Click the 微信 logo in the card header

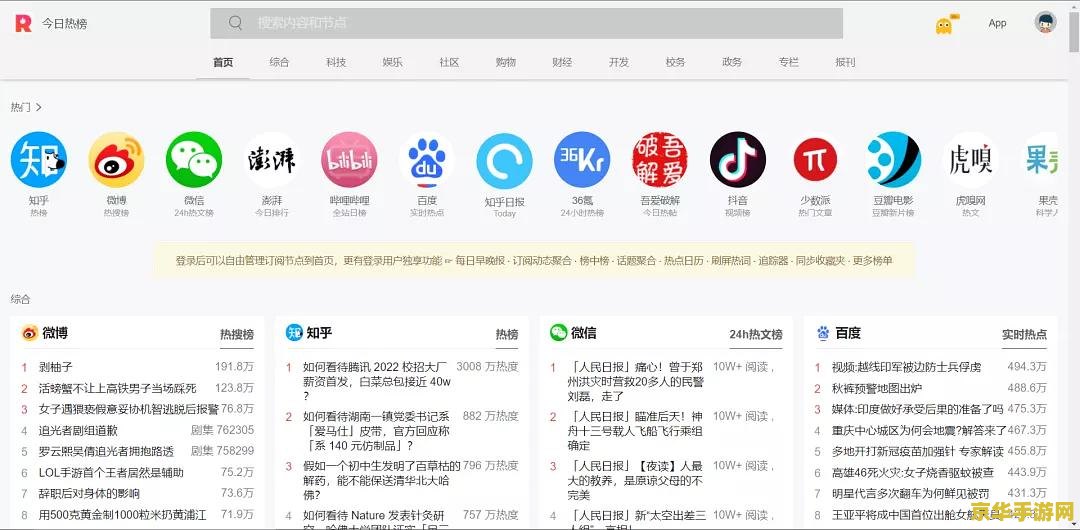[559, 333]
